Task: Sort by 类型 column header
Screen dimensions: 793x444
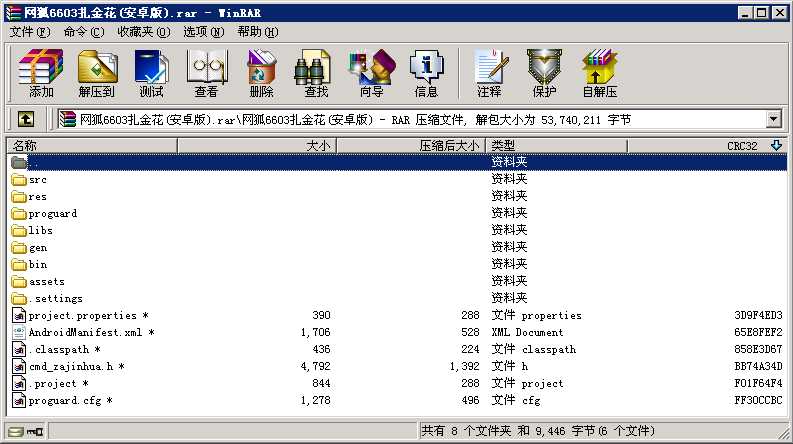Action: click(556, 146)
